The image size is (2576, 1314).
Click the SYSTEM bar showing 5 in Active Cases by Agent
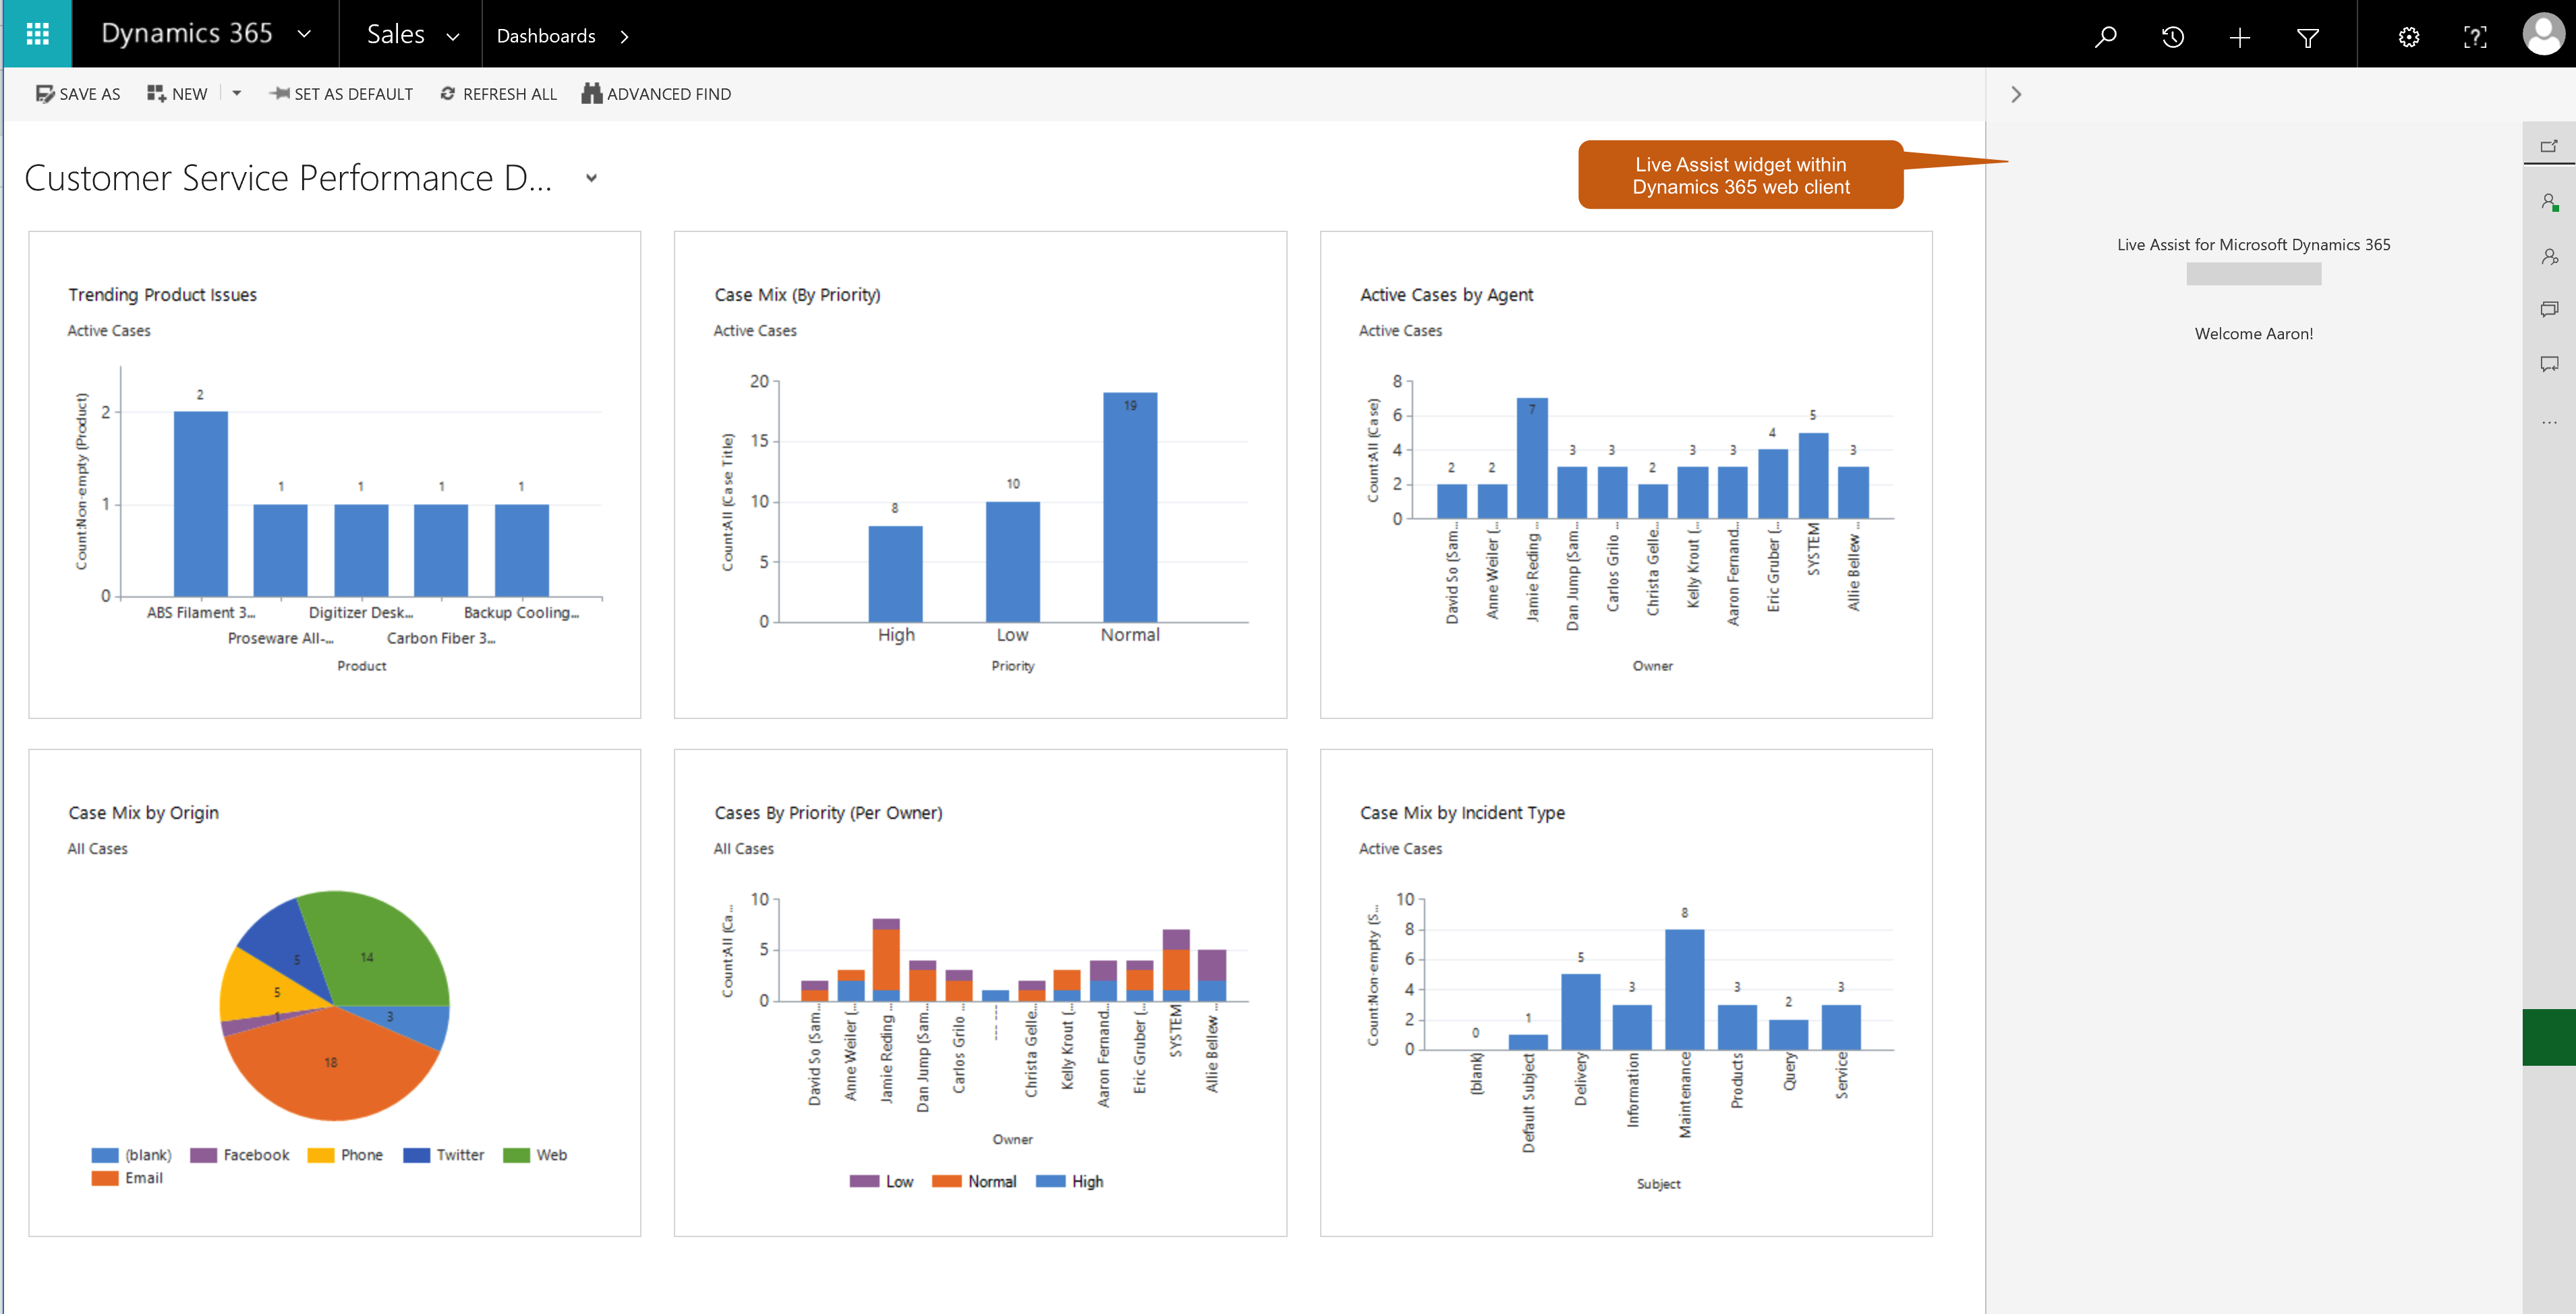[1813, 475]
